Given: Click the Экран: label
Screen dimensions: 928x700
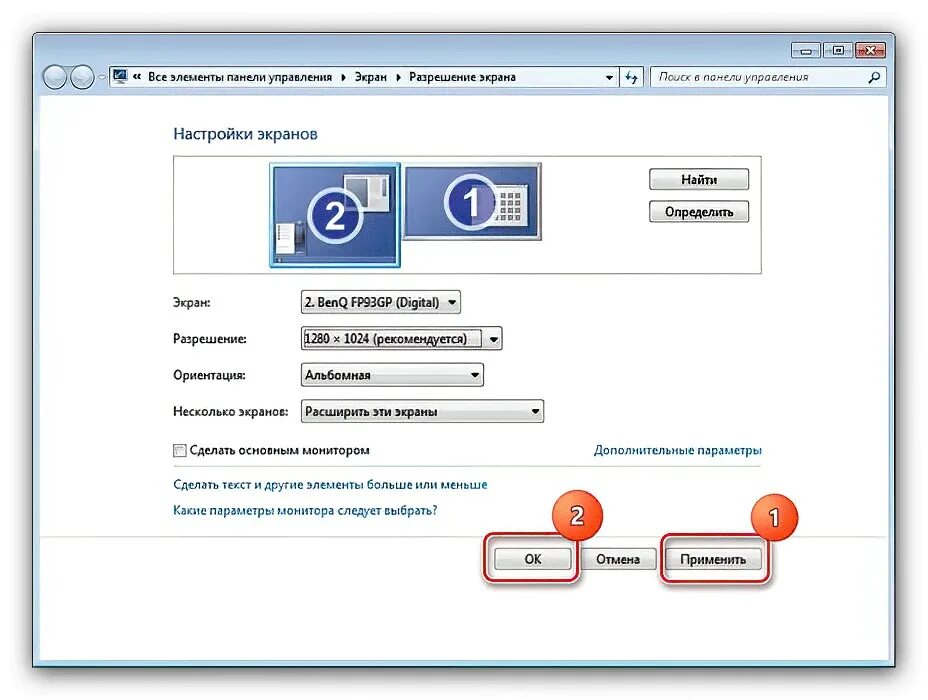Looking at the screenshot, I should pyautogui.click(x=191, y=302).
